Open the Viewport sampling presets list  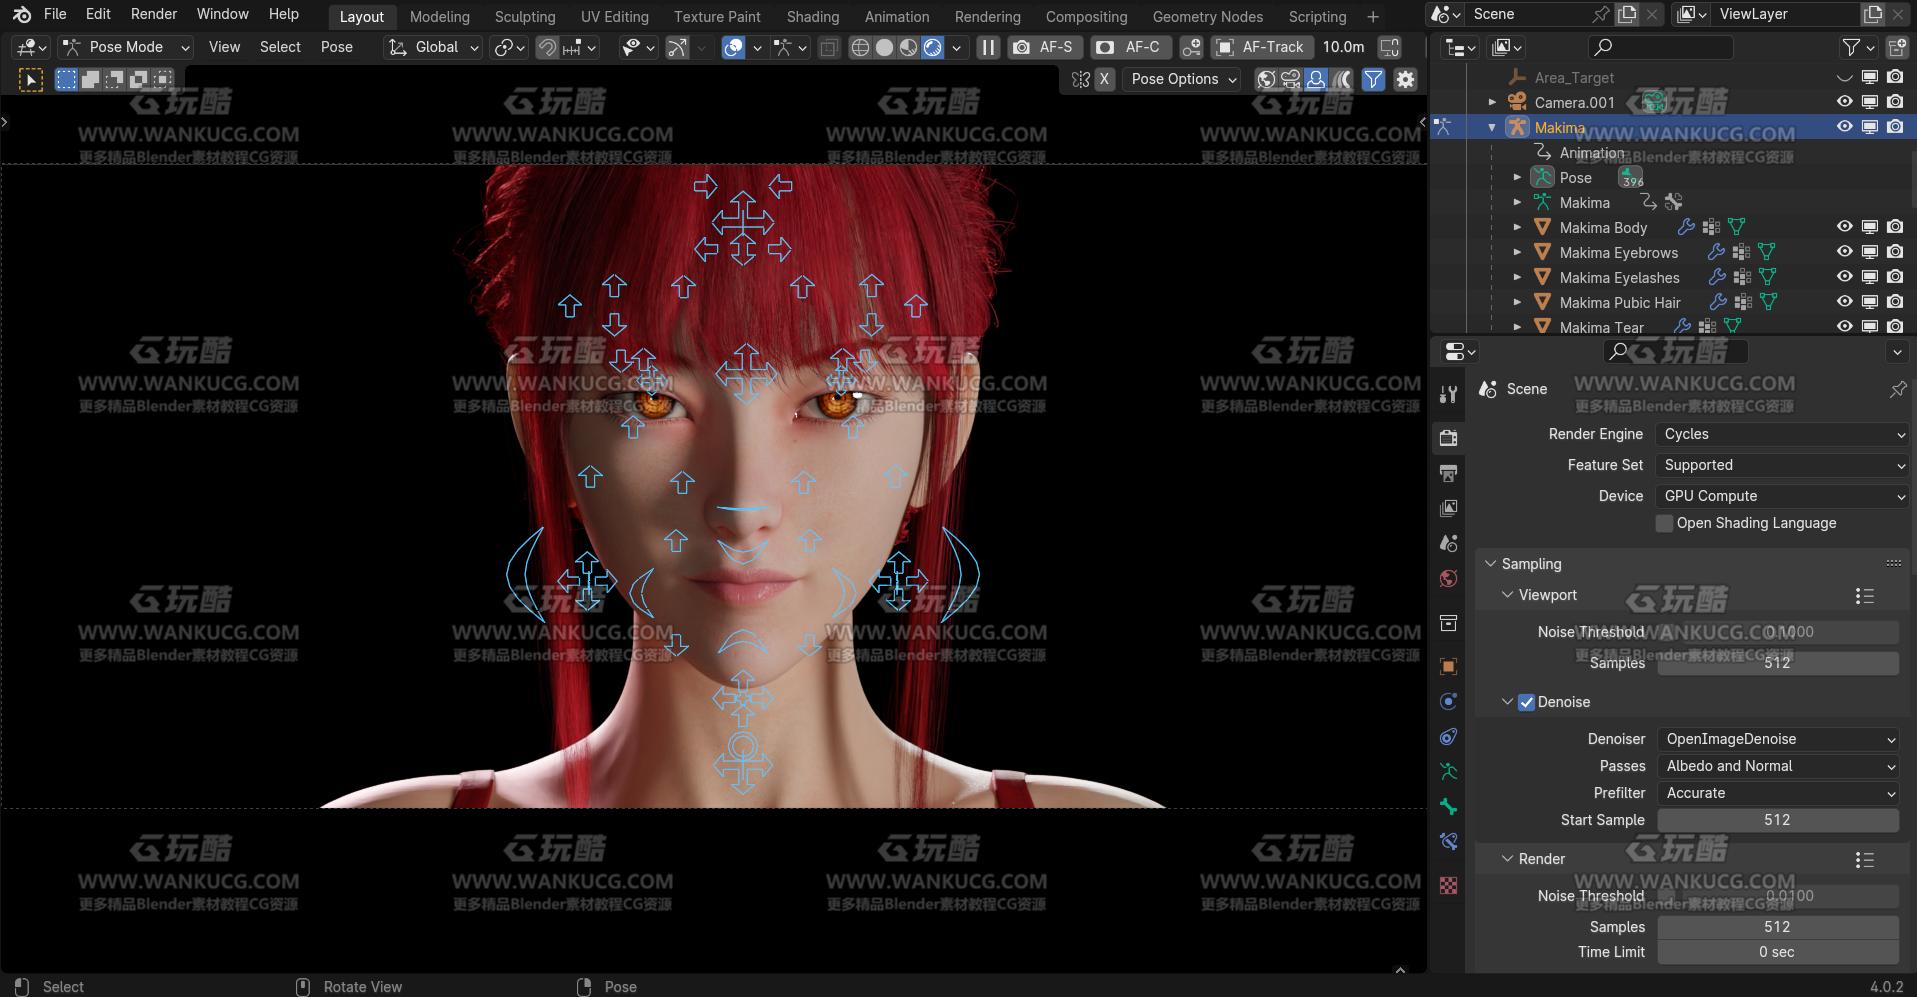tap(1864, 596)
